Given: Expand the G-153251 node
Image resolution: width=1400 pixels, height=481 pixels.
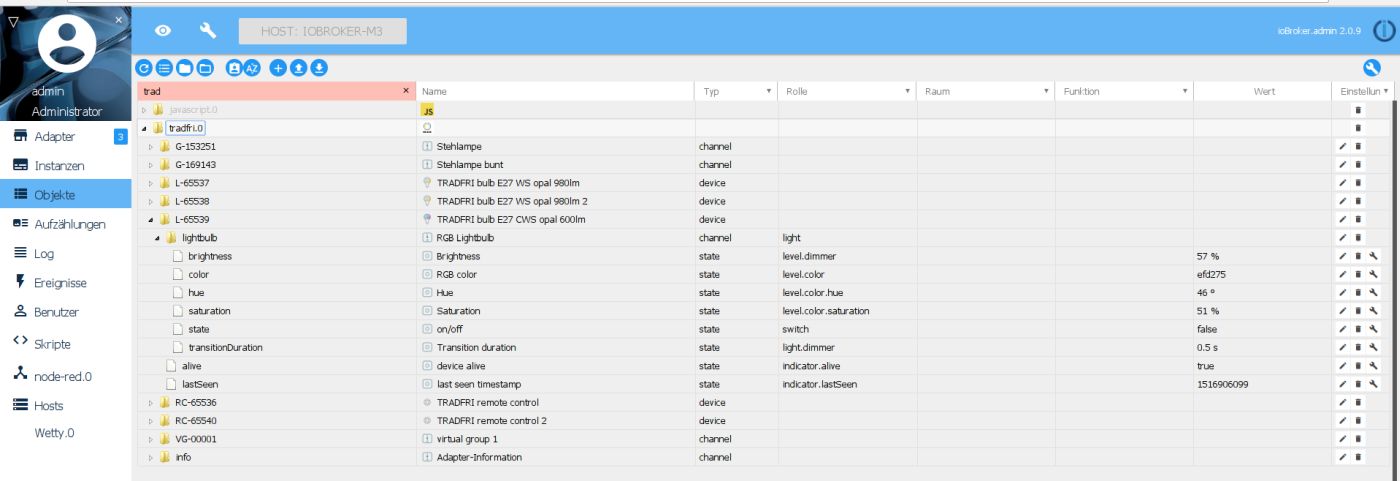Looking at the screenshot, I should 152,147.
